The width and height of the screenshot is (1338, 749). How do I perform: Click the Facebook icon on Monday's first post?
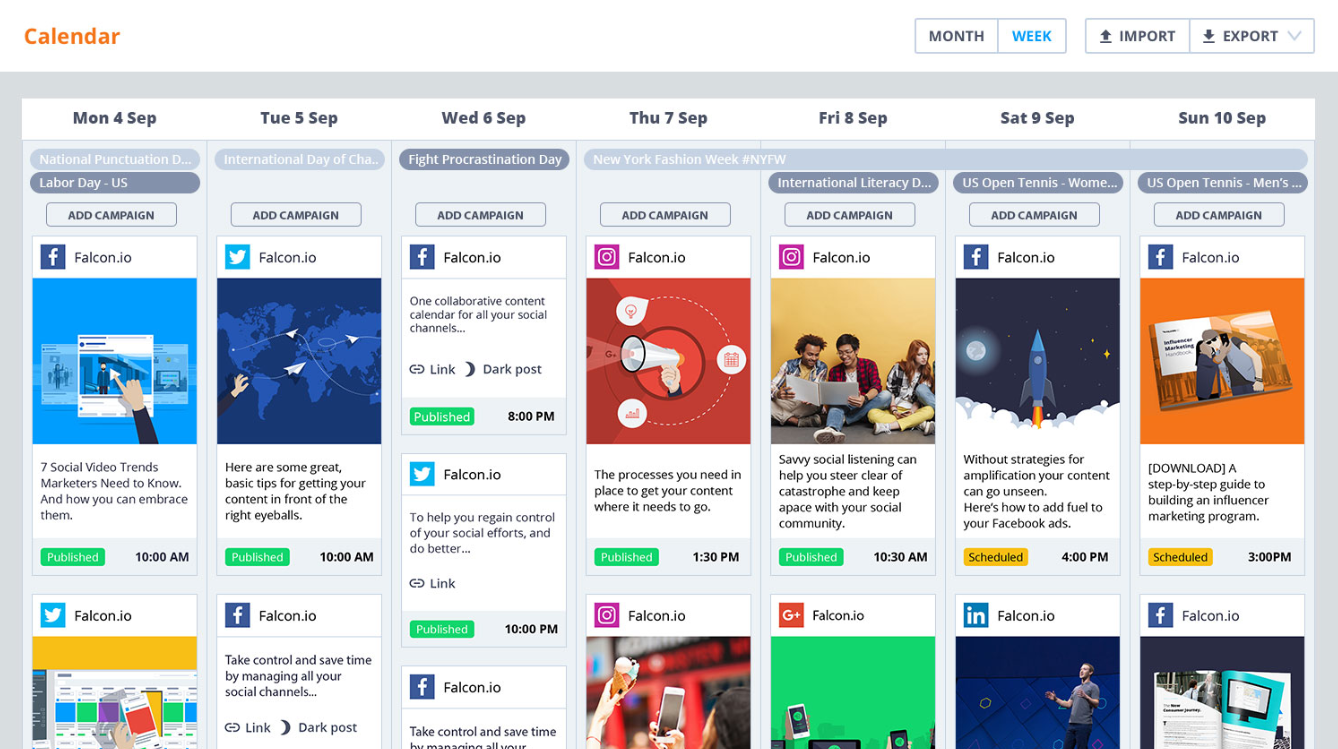(x=53, y=257)
